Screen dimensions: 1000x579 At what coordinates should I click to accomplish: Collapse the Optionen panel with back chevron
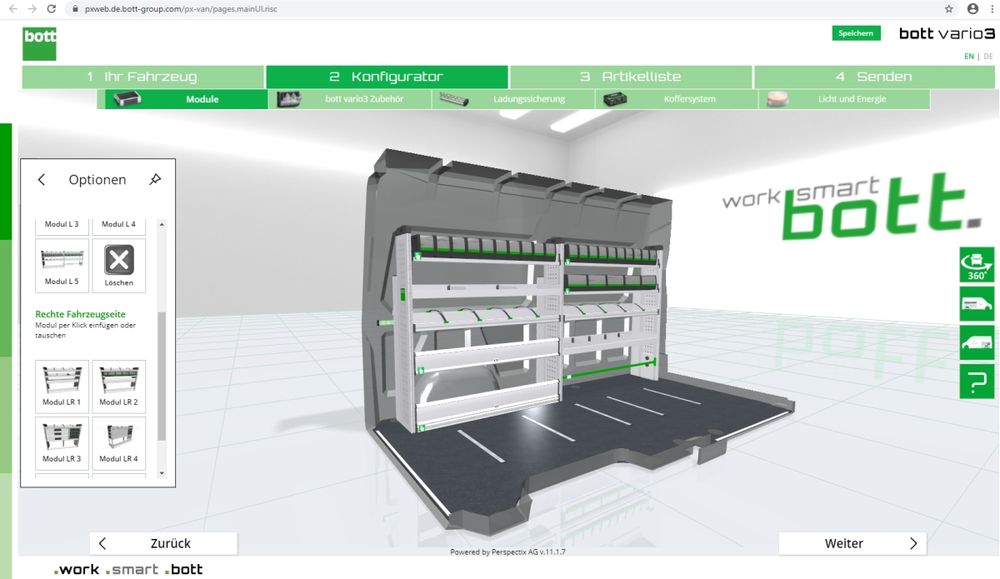[41, 179]
